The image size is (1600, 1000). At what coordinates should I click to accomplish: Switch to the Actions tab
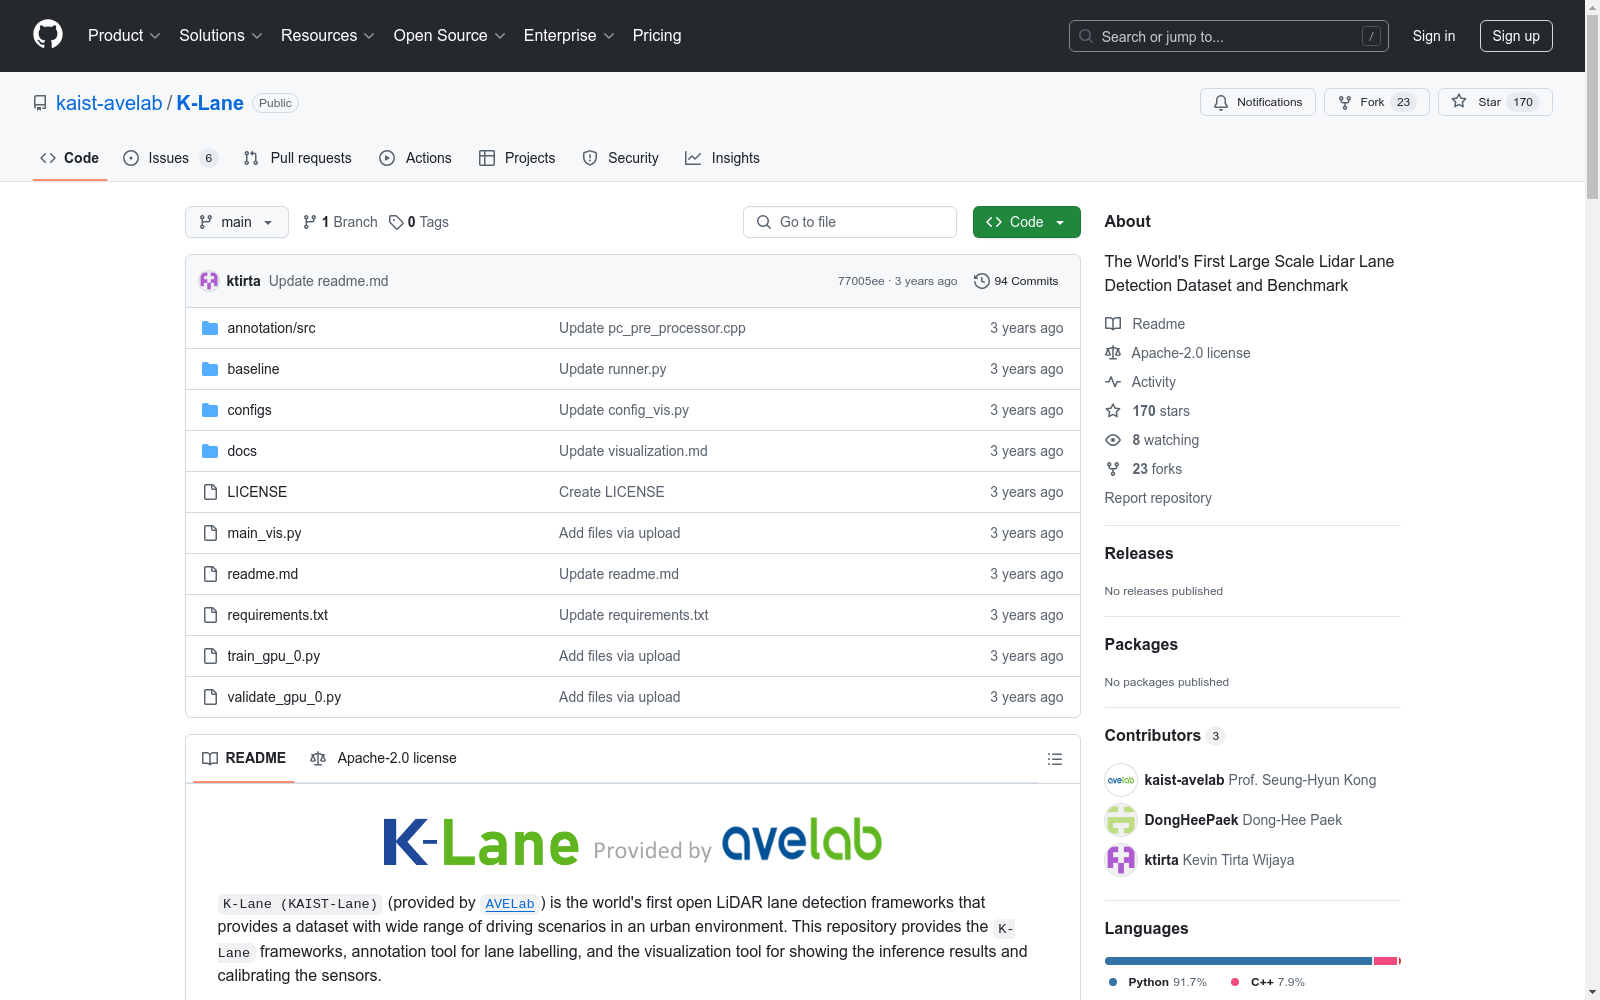click(416, 158)
